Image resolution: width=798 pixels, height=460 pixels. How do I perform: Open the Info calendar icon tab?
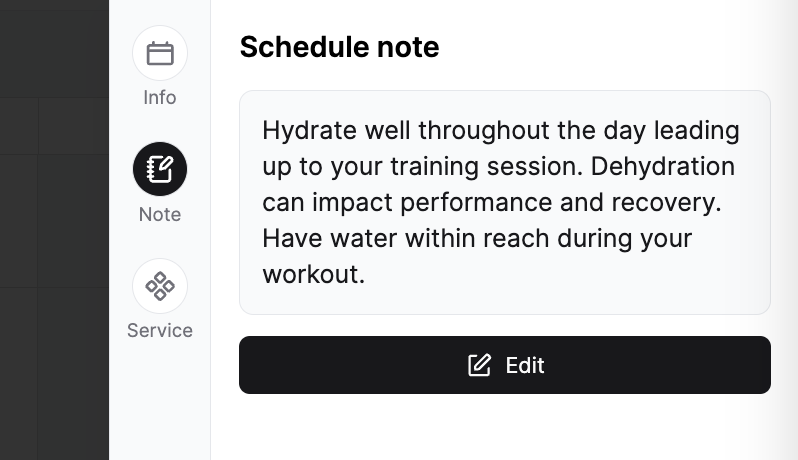[160, 53]
